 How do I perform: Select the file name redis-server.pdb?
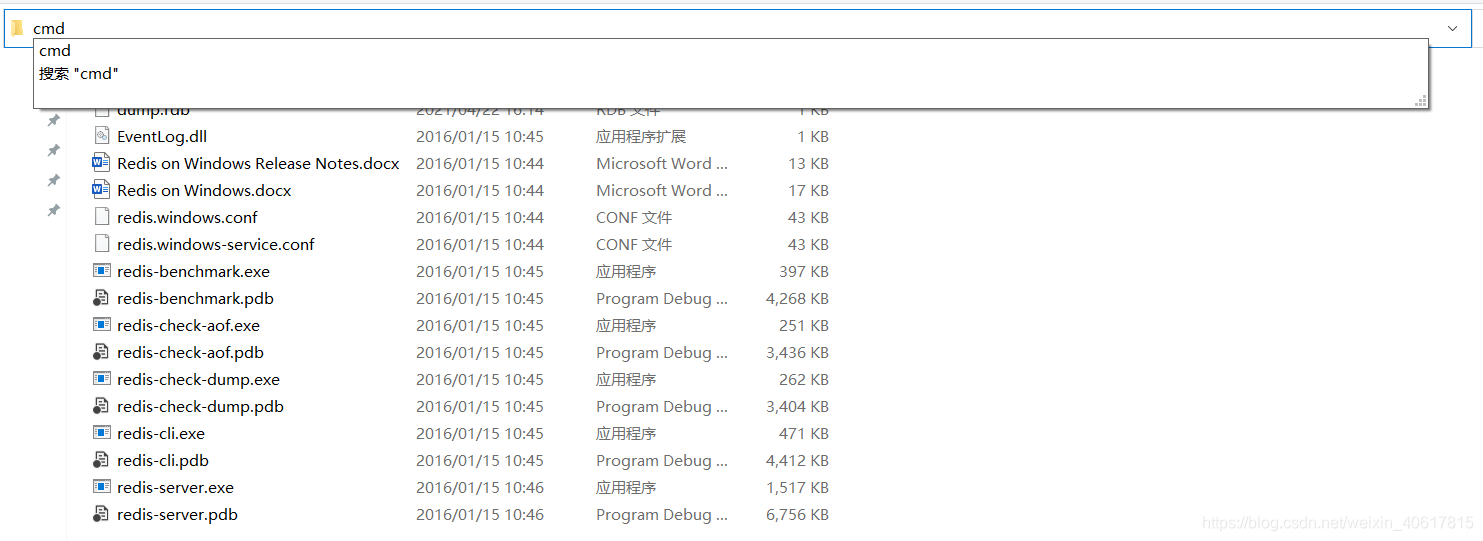click(x=177, y=514)
